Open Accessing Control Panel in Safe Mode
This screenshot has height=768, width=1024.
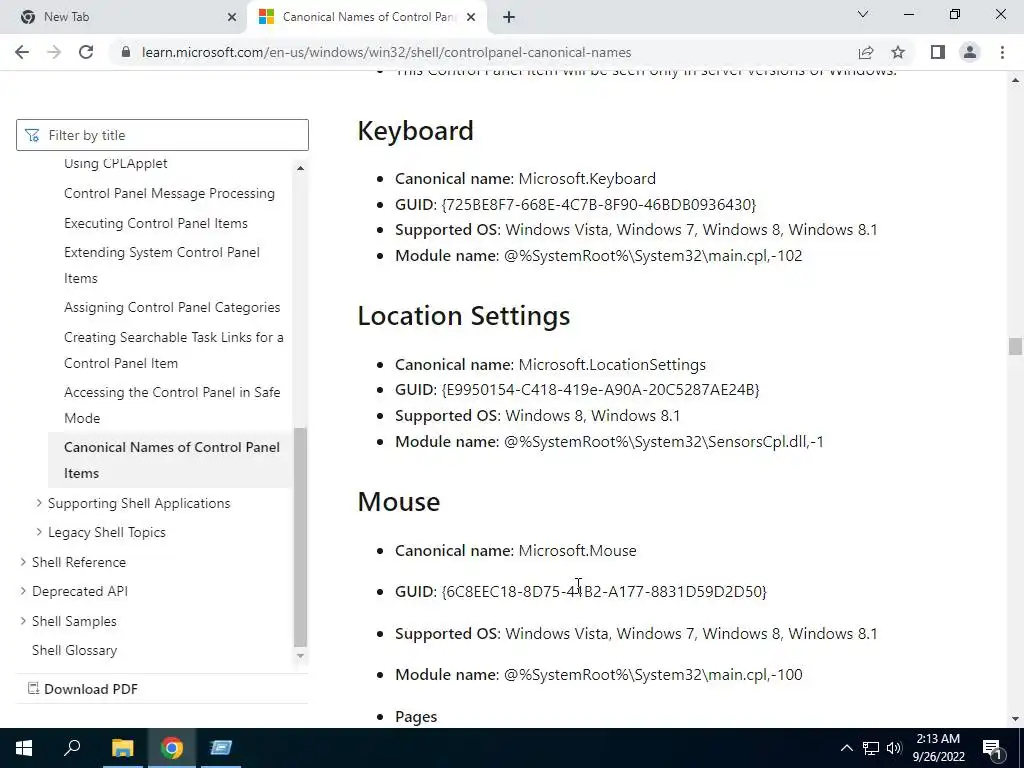pyautogui.click(x=172, y=405)
